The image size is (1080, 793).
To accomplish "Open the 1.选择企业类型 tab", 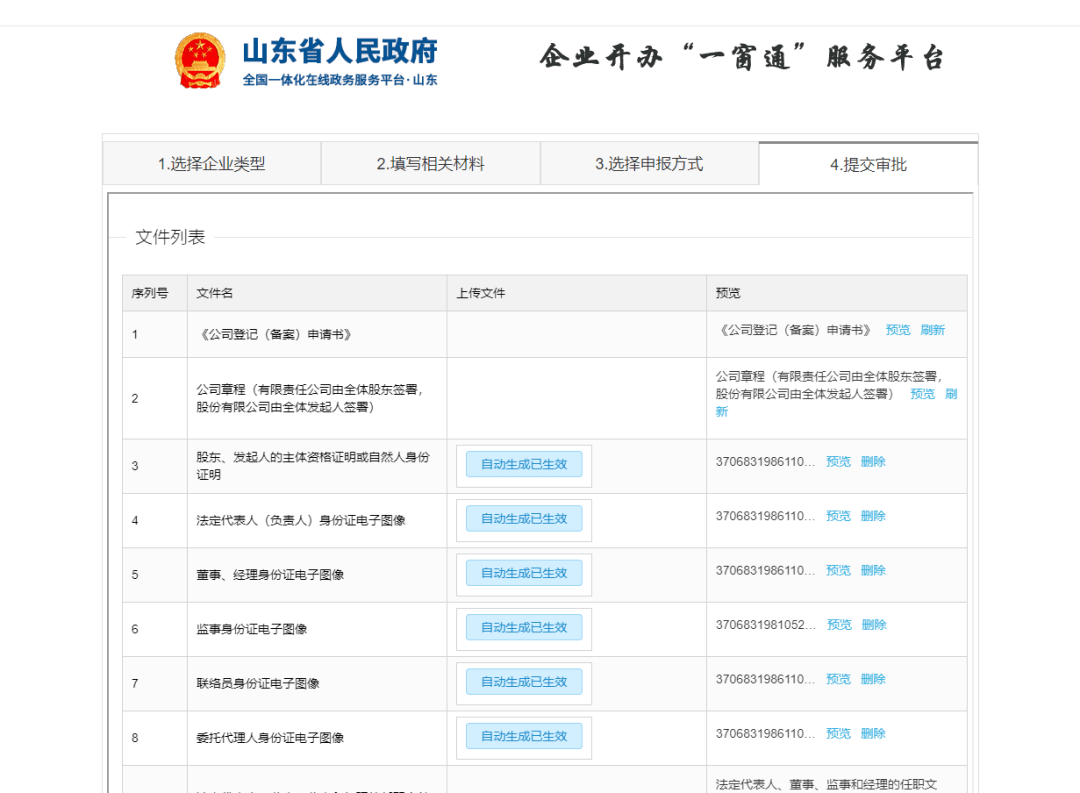I will (212, 164).
